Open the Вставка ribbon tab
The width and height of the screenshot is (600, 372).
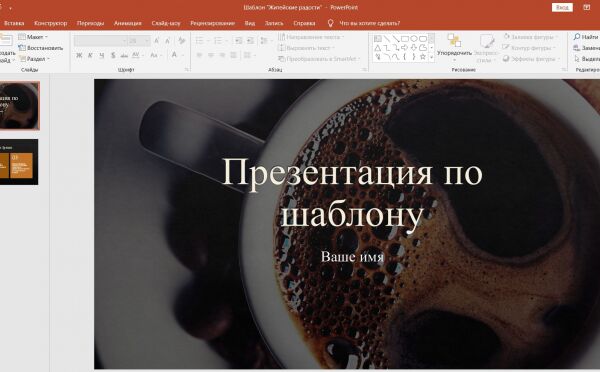(14, 23)
